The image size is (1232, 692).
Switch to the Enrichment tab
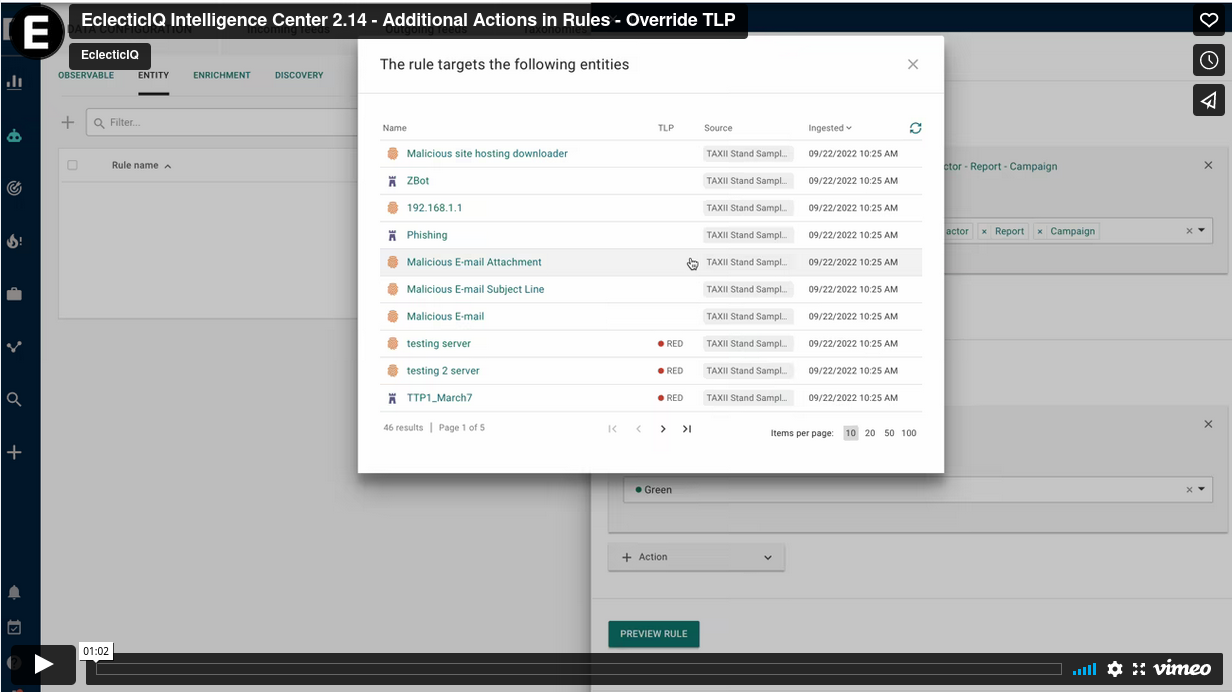222,75
